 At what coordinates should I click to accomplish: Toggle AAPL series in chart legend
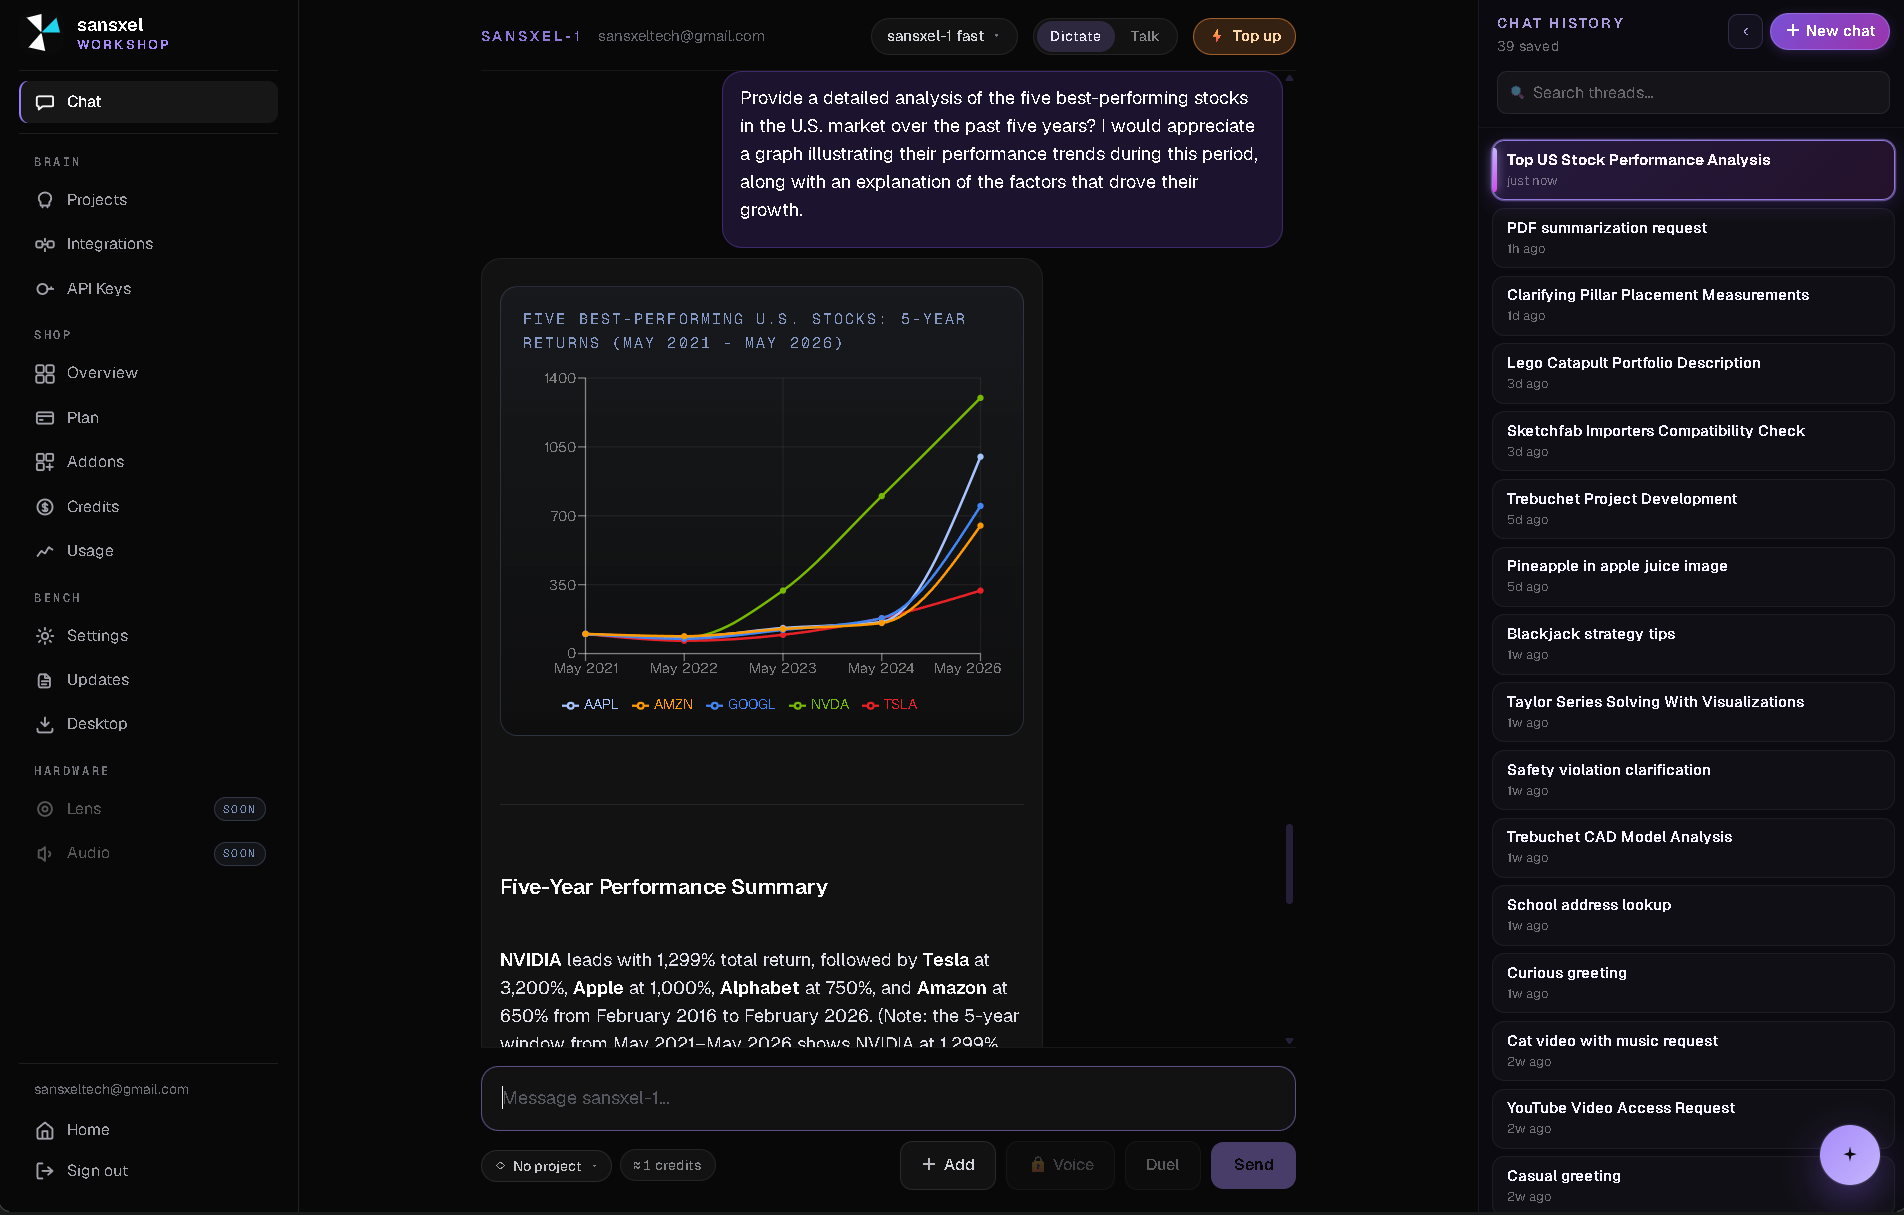pyautogui.click(x=591, y=705)
